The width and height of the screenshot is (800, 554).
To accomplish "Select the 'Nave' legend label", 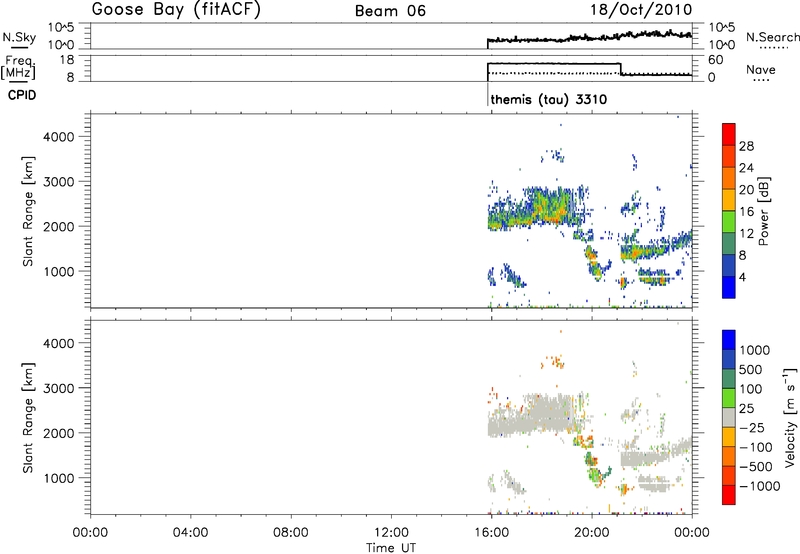I will [760, 69].
